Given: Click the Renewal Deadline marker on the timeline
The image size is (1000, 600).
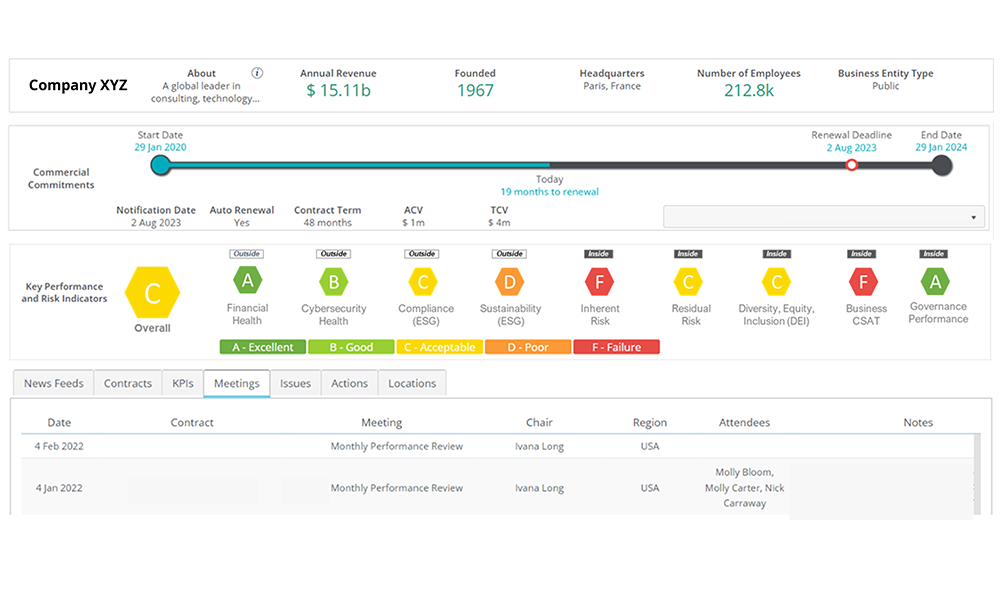Looking at the screenshot, I should (x=851, y=165).
